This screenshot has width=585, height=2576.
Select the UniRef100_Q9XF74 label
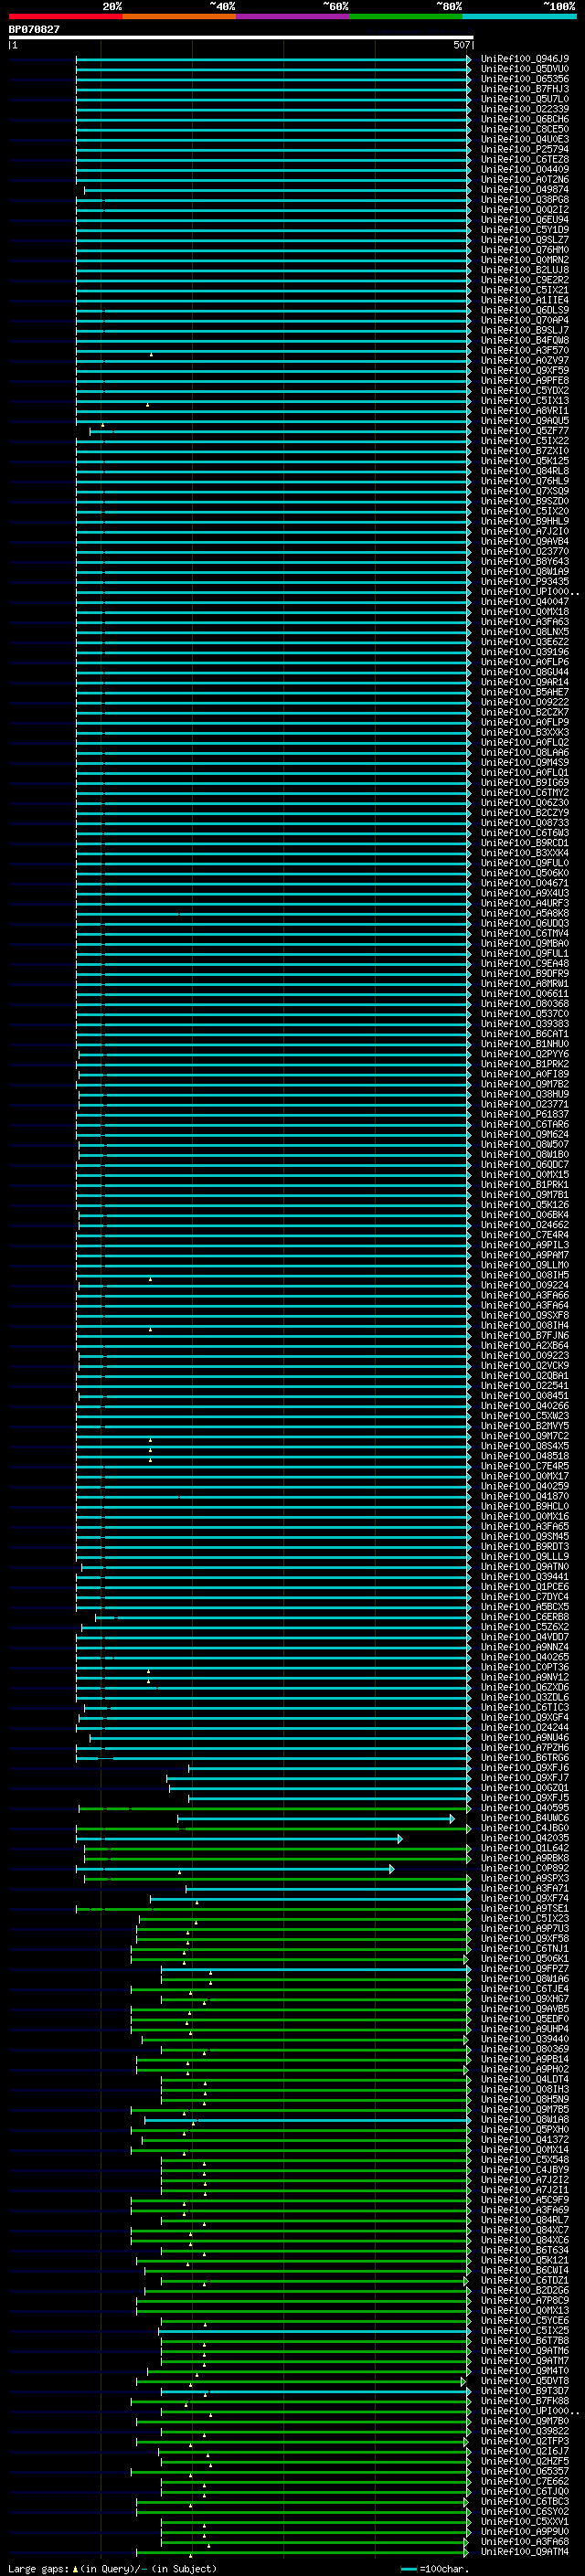524,1898
